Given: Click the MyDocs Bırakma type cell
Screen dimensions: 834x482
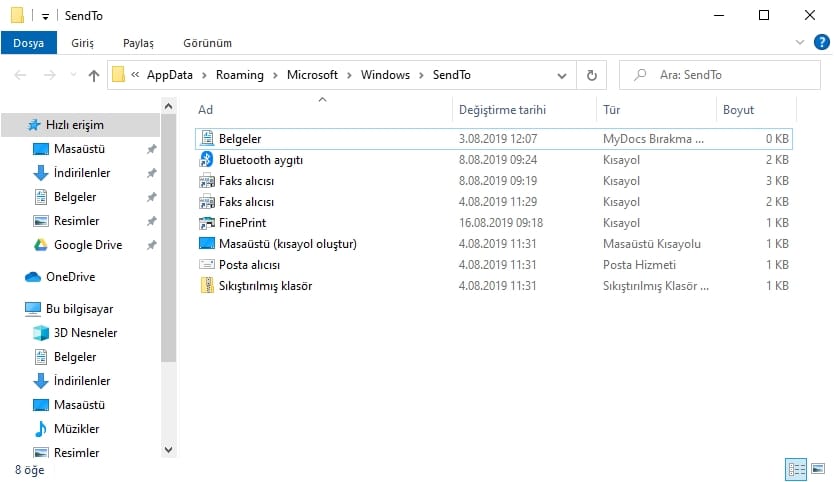Looking at the screenshot, I should (653, 139).
